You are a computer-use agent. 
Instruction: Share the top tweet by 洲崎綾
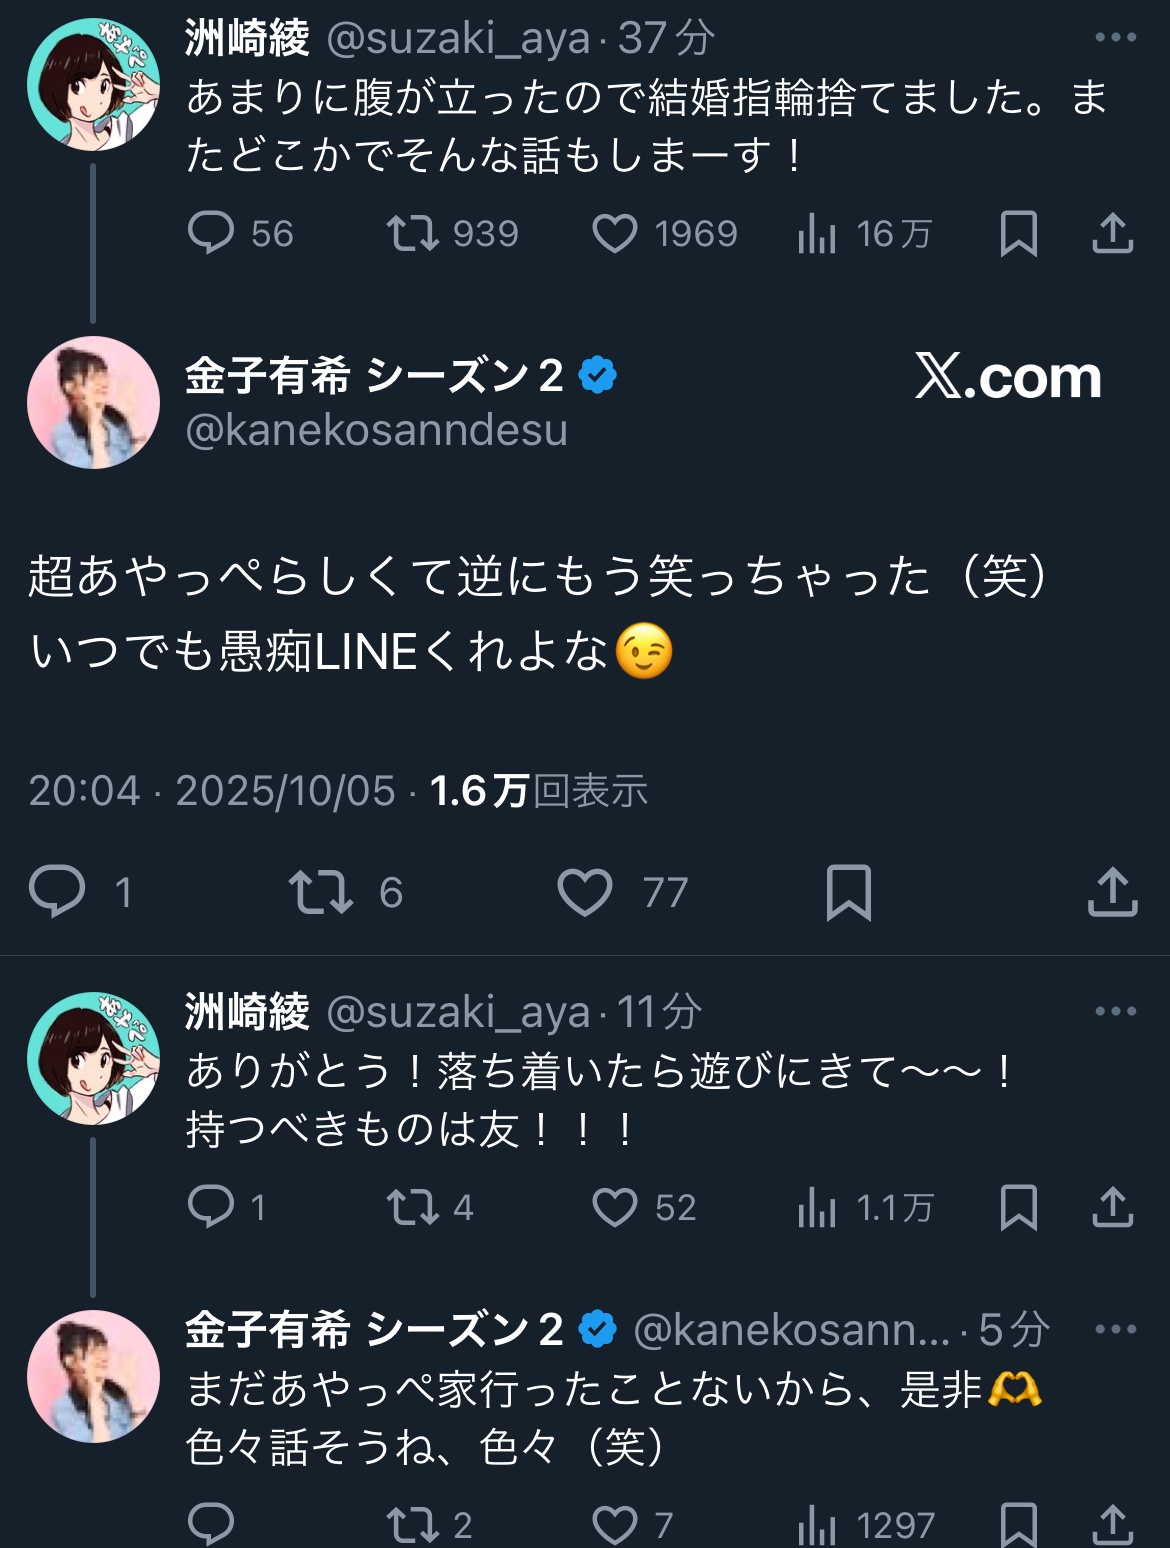click(1112, 233)
